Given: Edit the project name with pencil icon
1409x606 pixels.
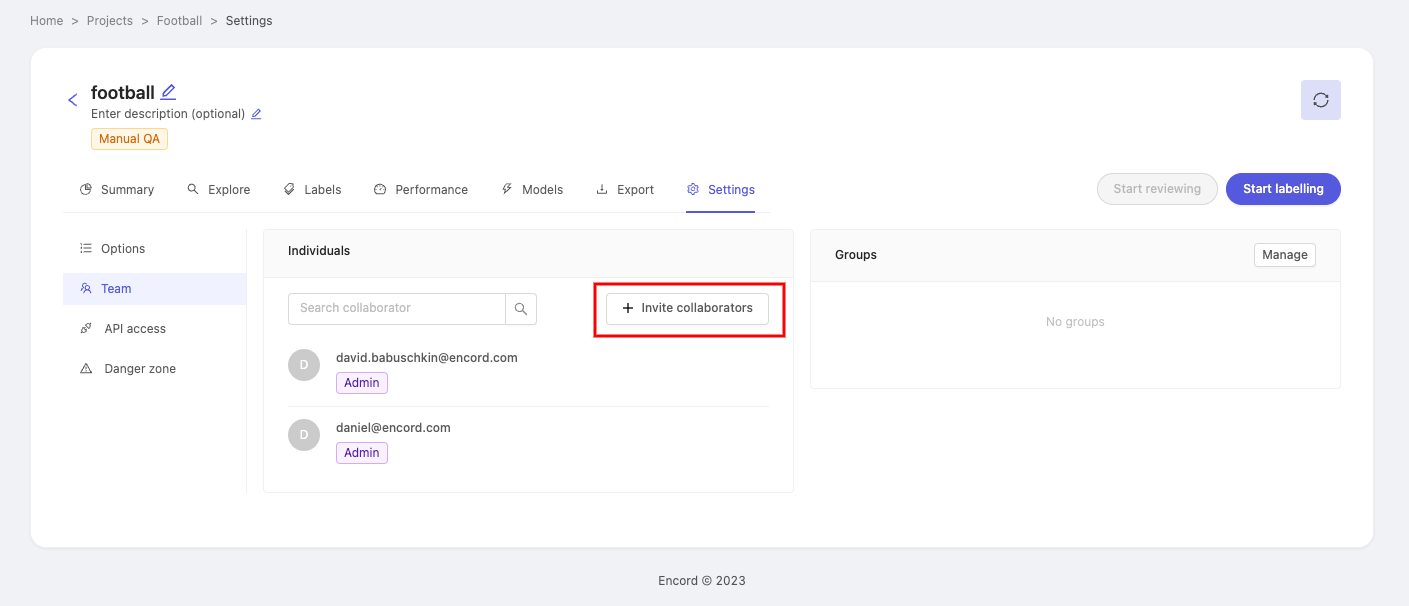Looking at the screenshot, I should pos(168,92).
